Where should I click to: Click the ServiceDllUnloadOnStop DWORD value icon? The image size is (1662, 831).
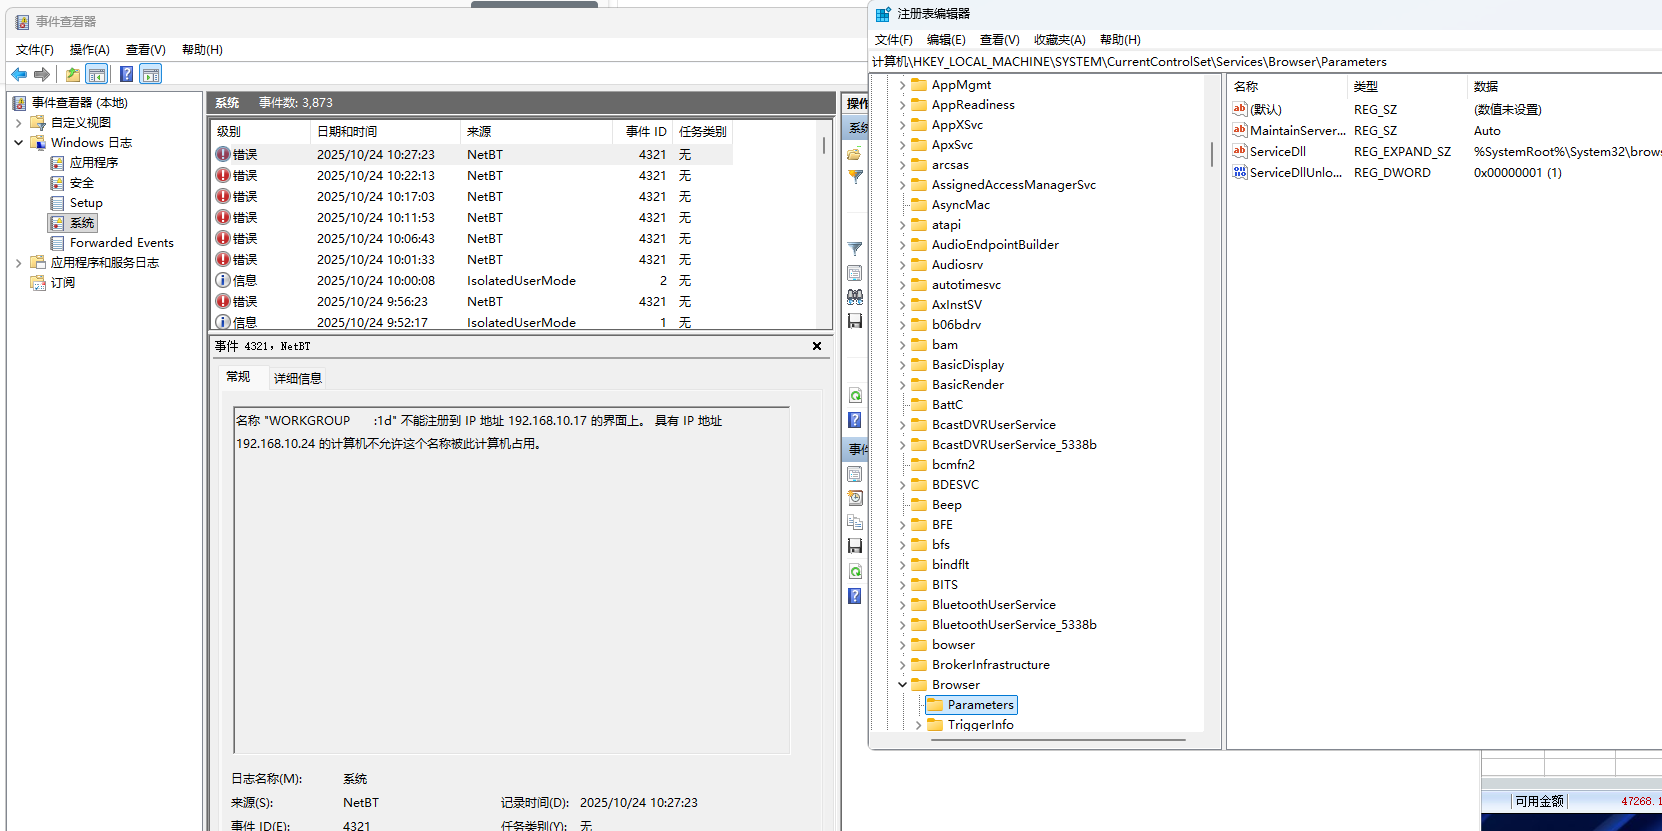click(1240, 172)
